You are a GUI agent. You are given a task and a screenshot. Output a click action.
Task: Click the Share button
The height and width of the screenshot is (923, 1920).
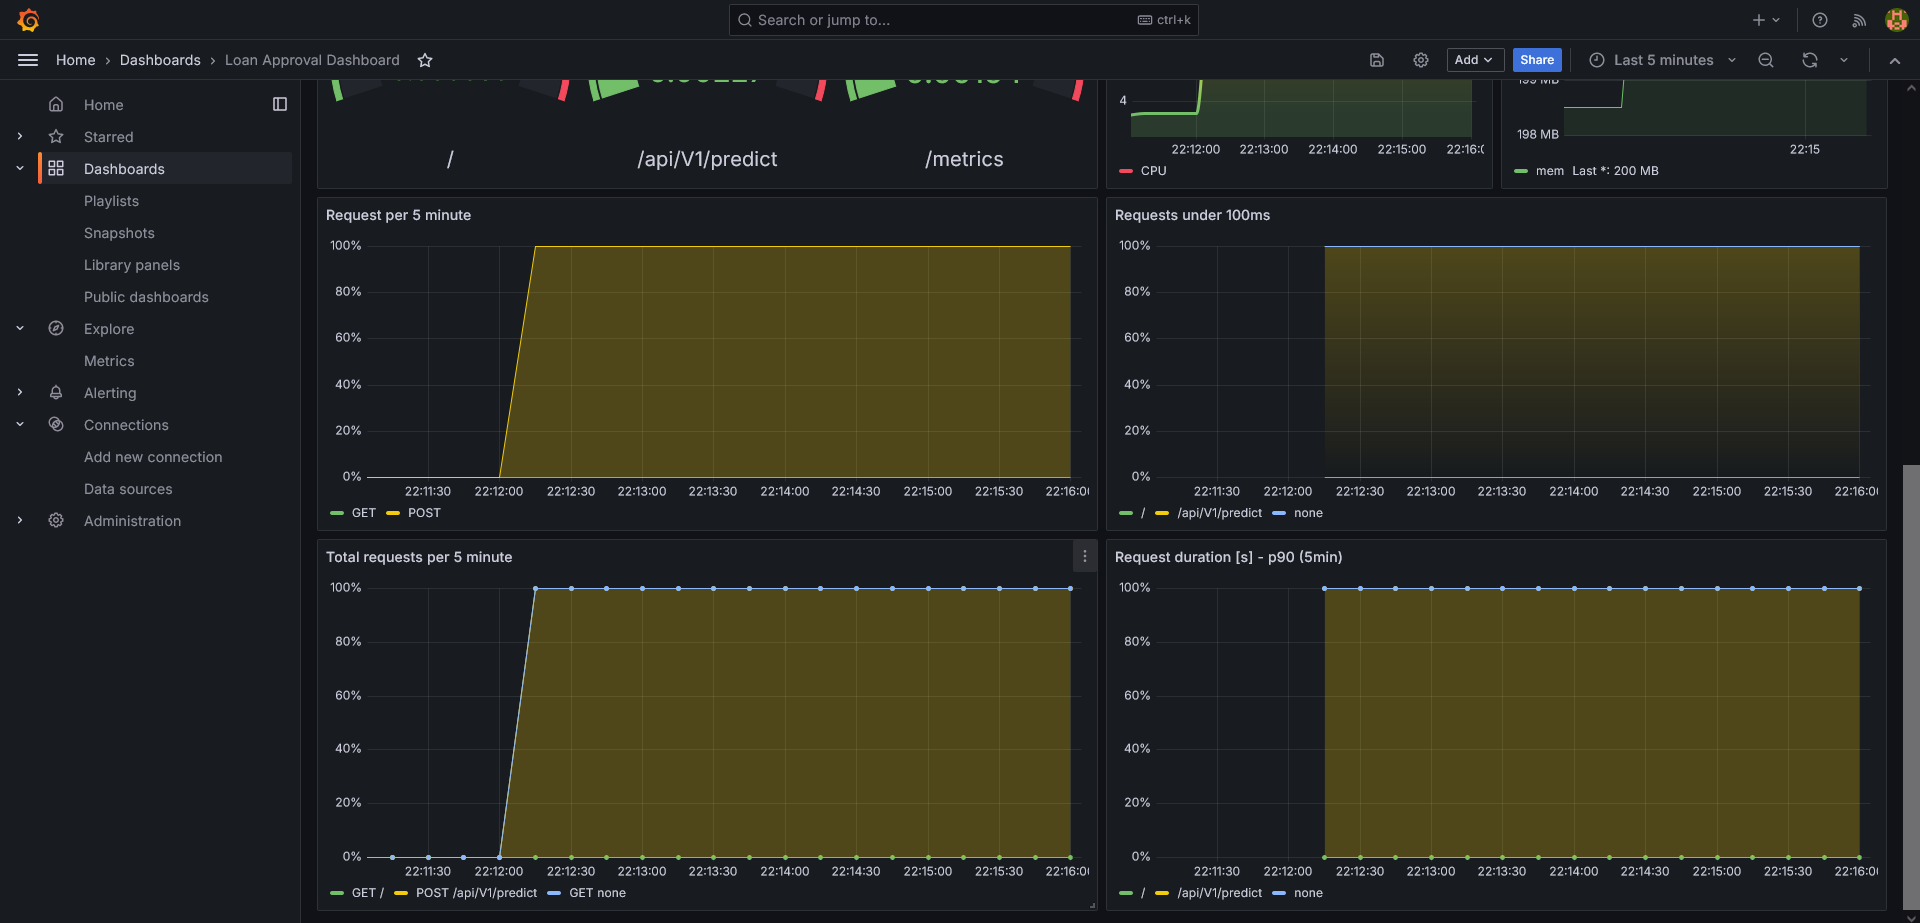click(x=1537, y=60)
